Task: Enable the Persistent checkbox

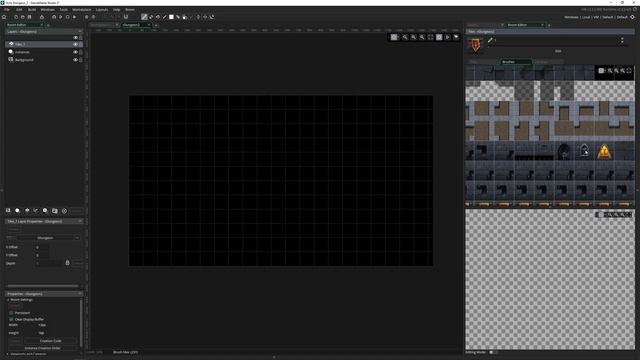Action: click(x=11, y=313)
